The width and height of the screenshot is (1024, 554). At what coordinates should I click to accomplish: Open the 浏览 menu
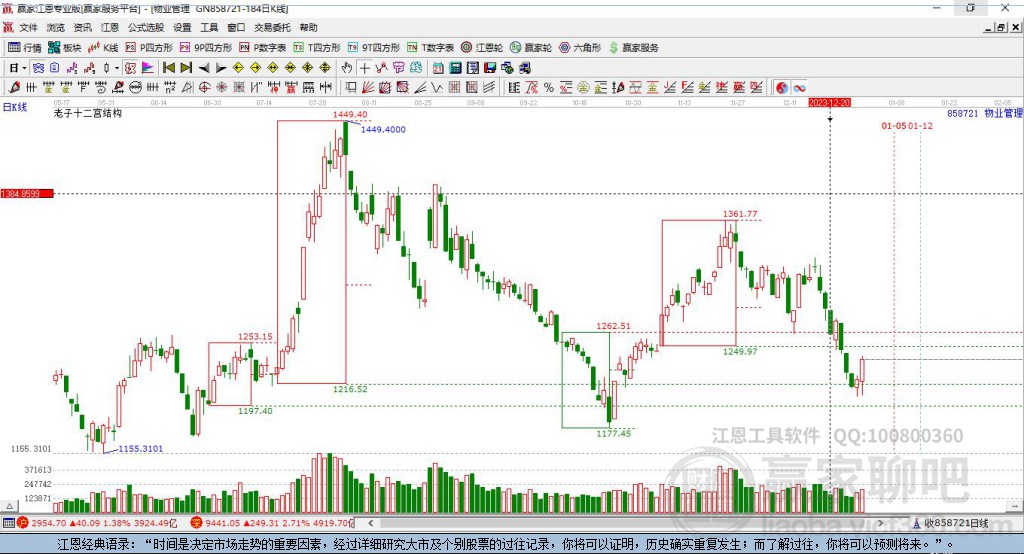[56, 27]
